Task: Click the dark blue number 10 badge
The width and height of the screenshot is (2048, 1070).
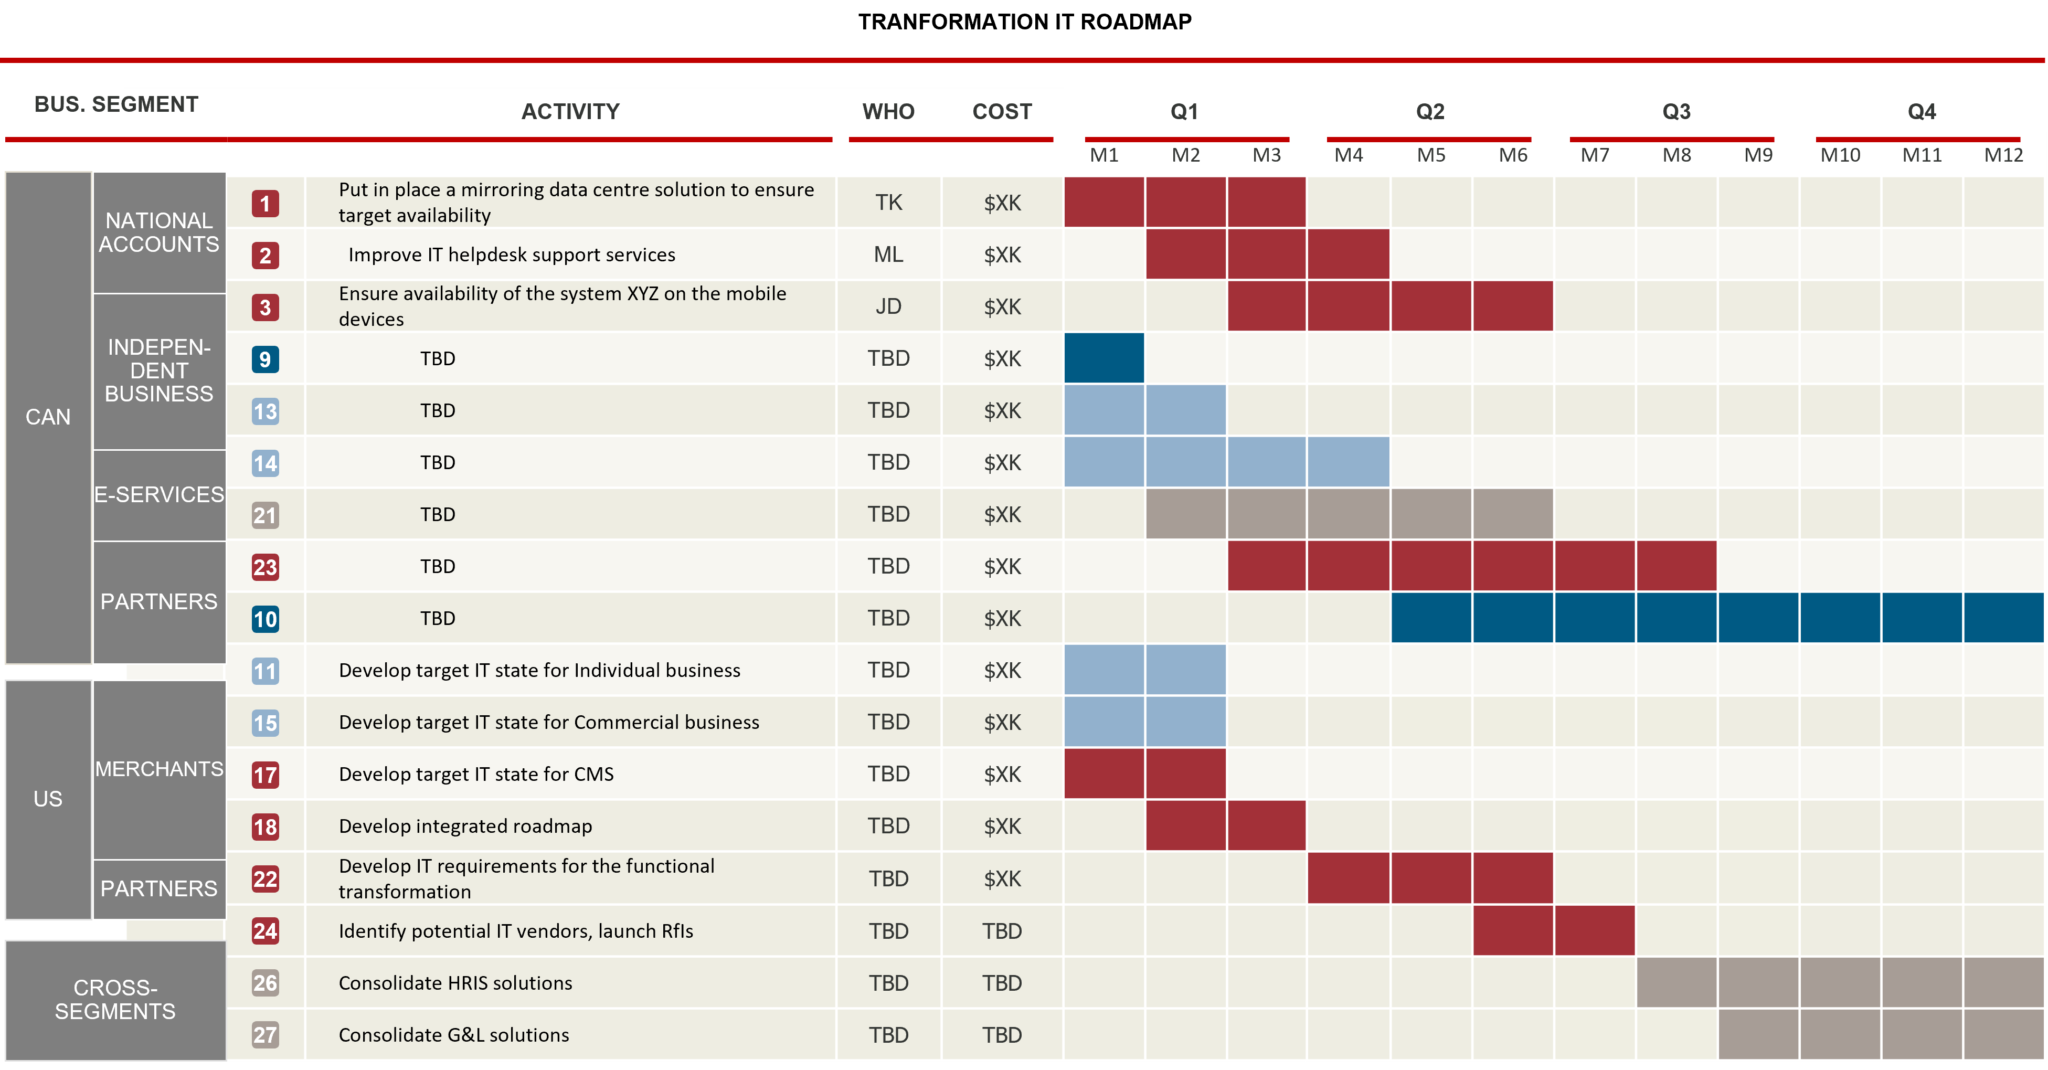Action: [x=265, y=620]
